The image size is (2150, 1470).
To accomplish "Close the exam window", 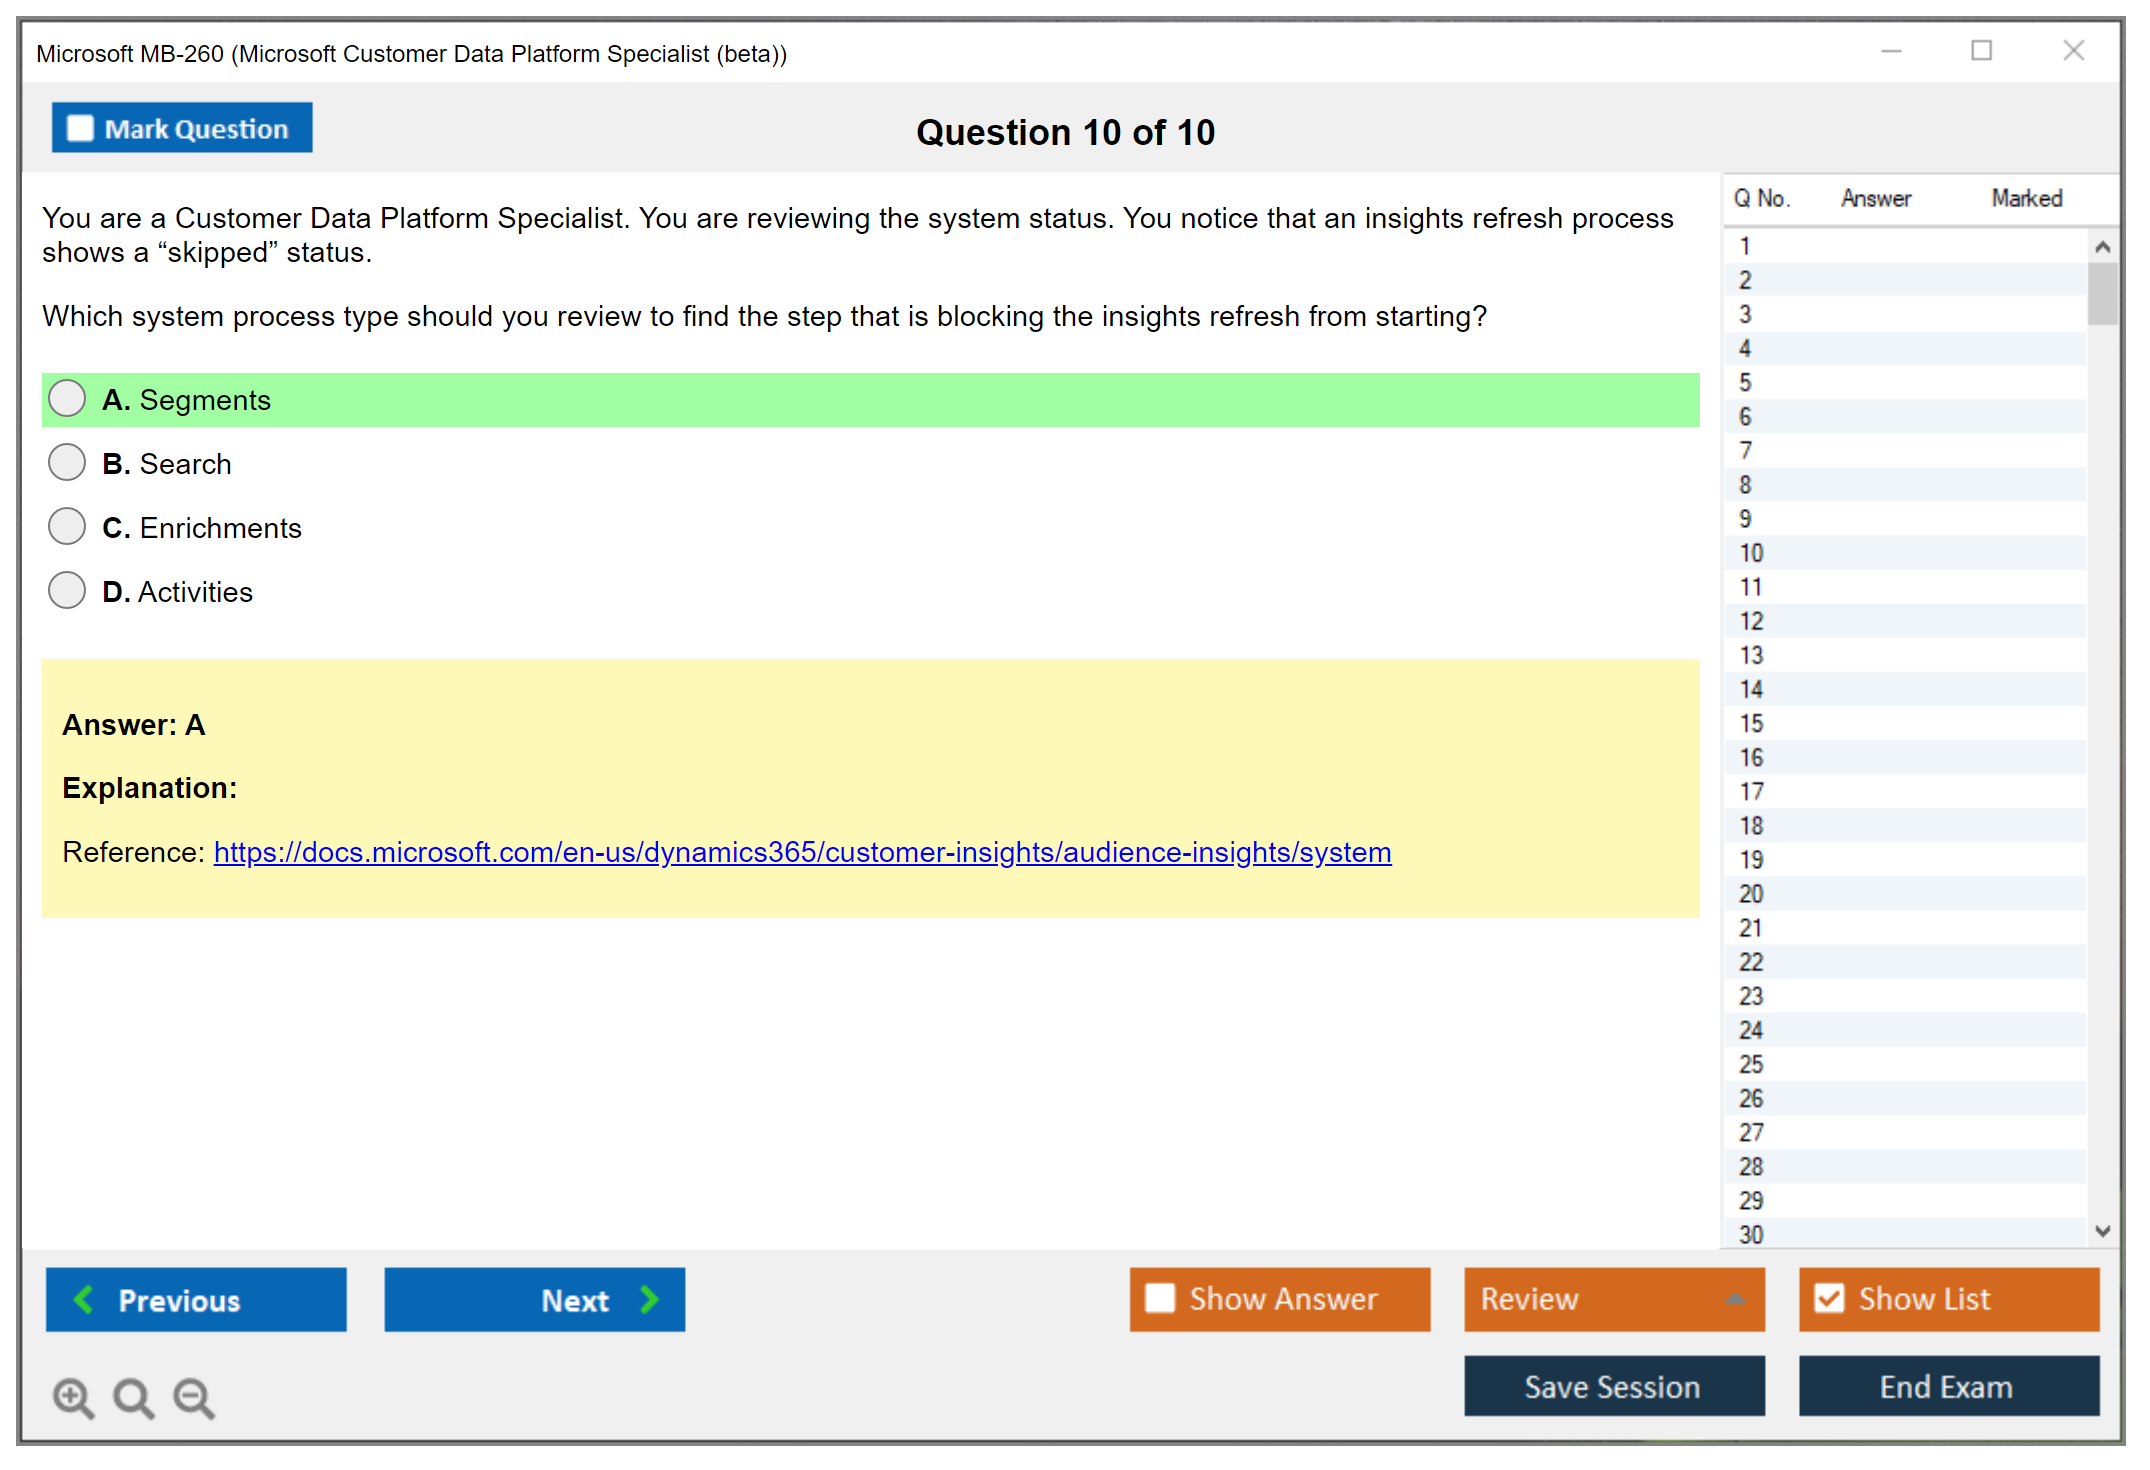I will (2073, 51).
